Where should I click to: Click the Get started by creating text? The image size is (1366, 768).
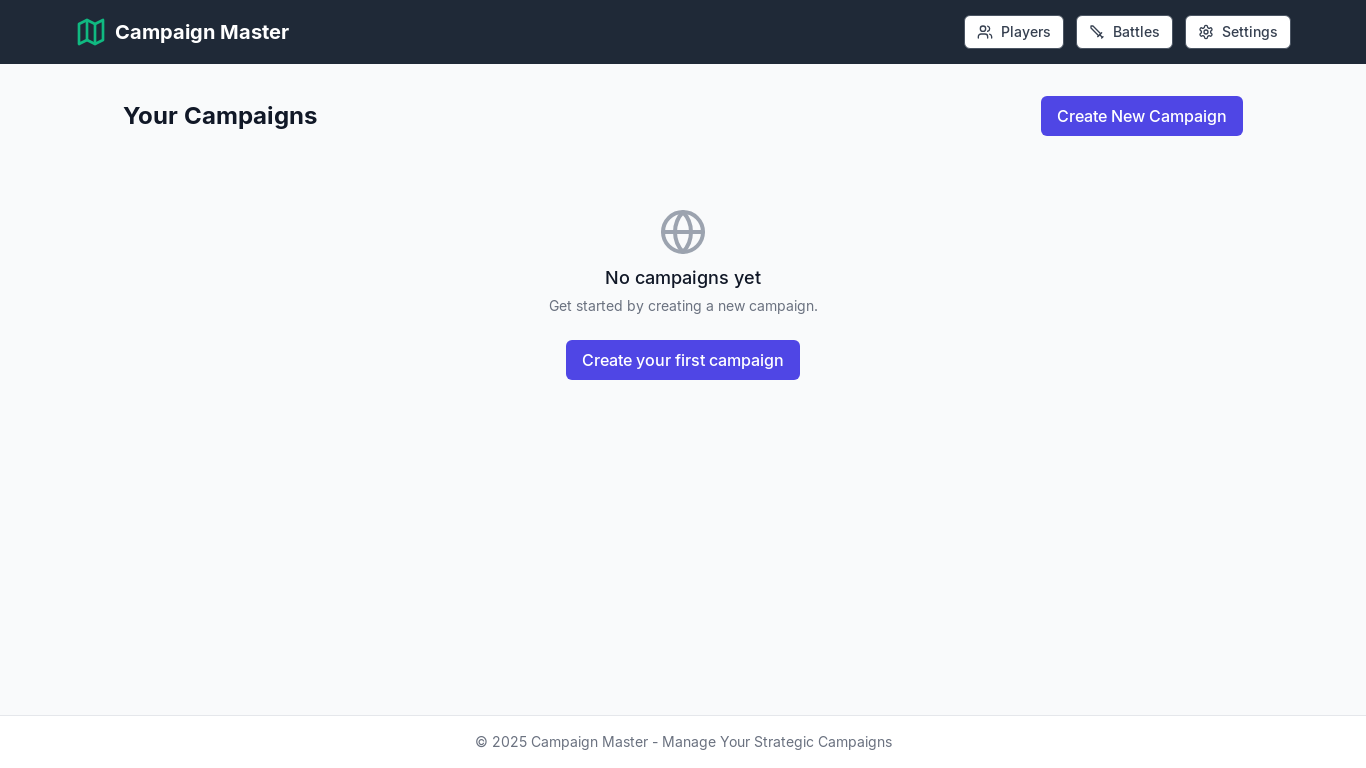[x=683, y=306]
